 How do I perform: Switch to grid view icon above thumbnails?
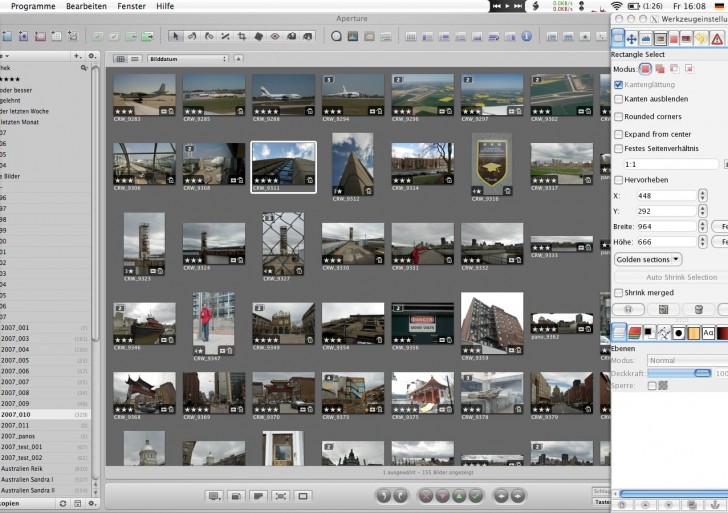121,59
